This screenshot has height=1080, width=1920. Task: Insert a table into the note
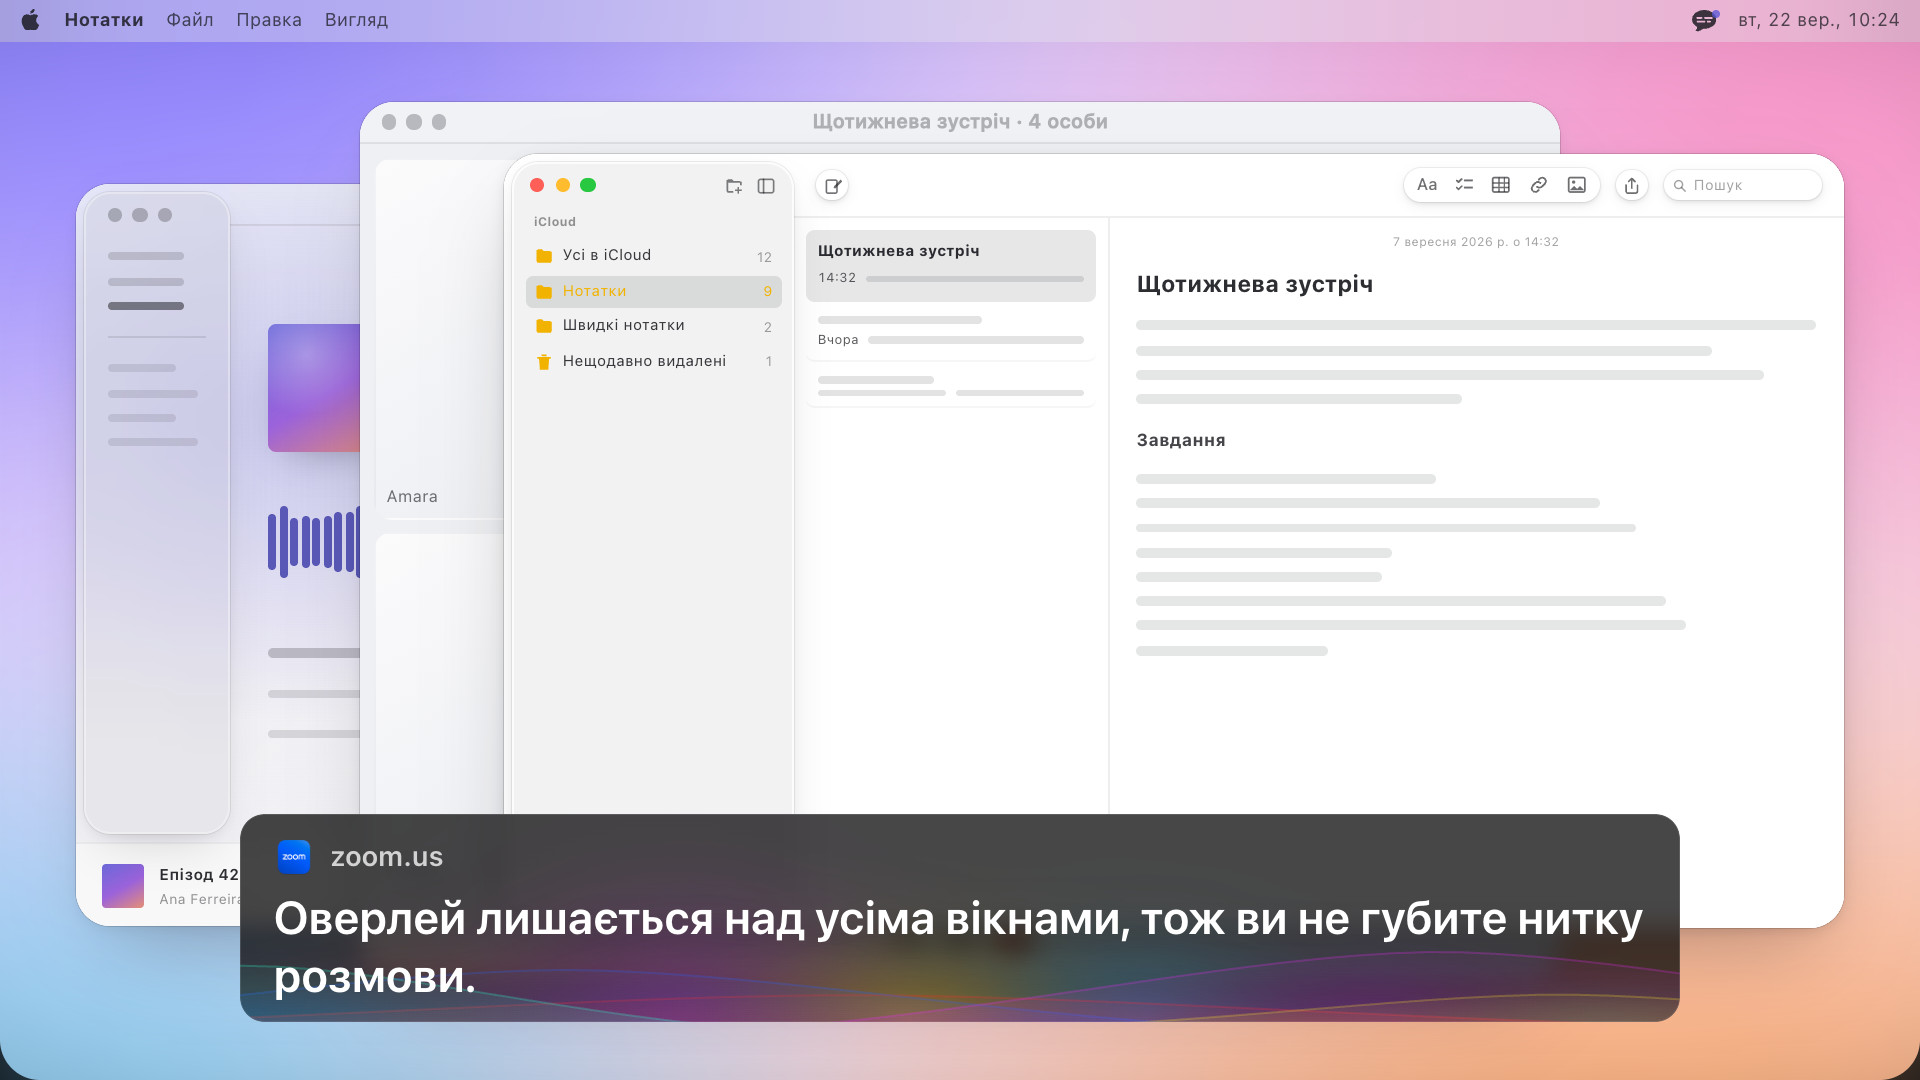coord(1501,185)
